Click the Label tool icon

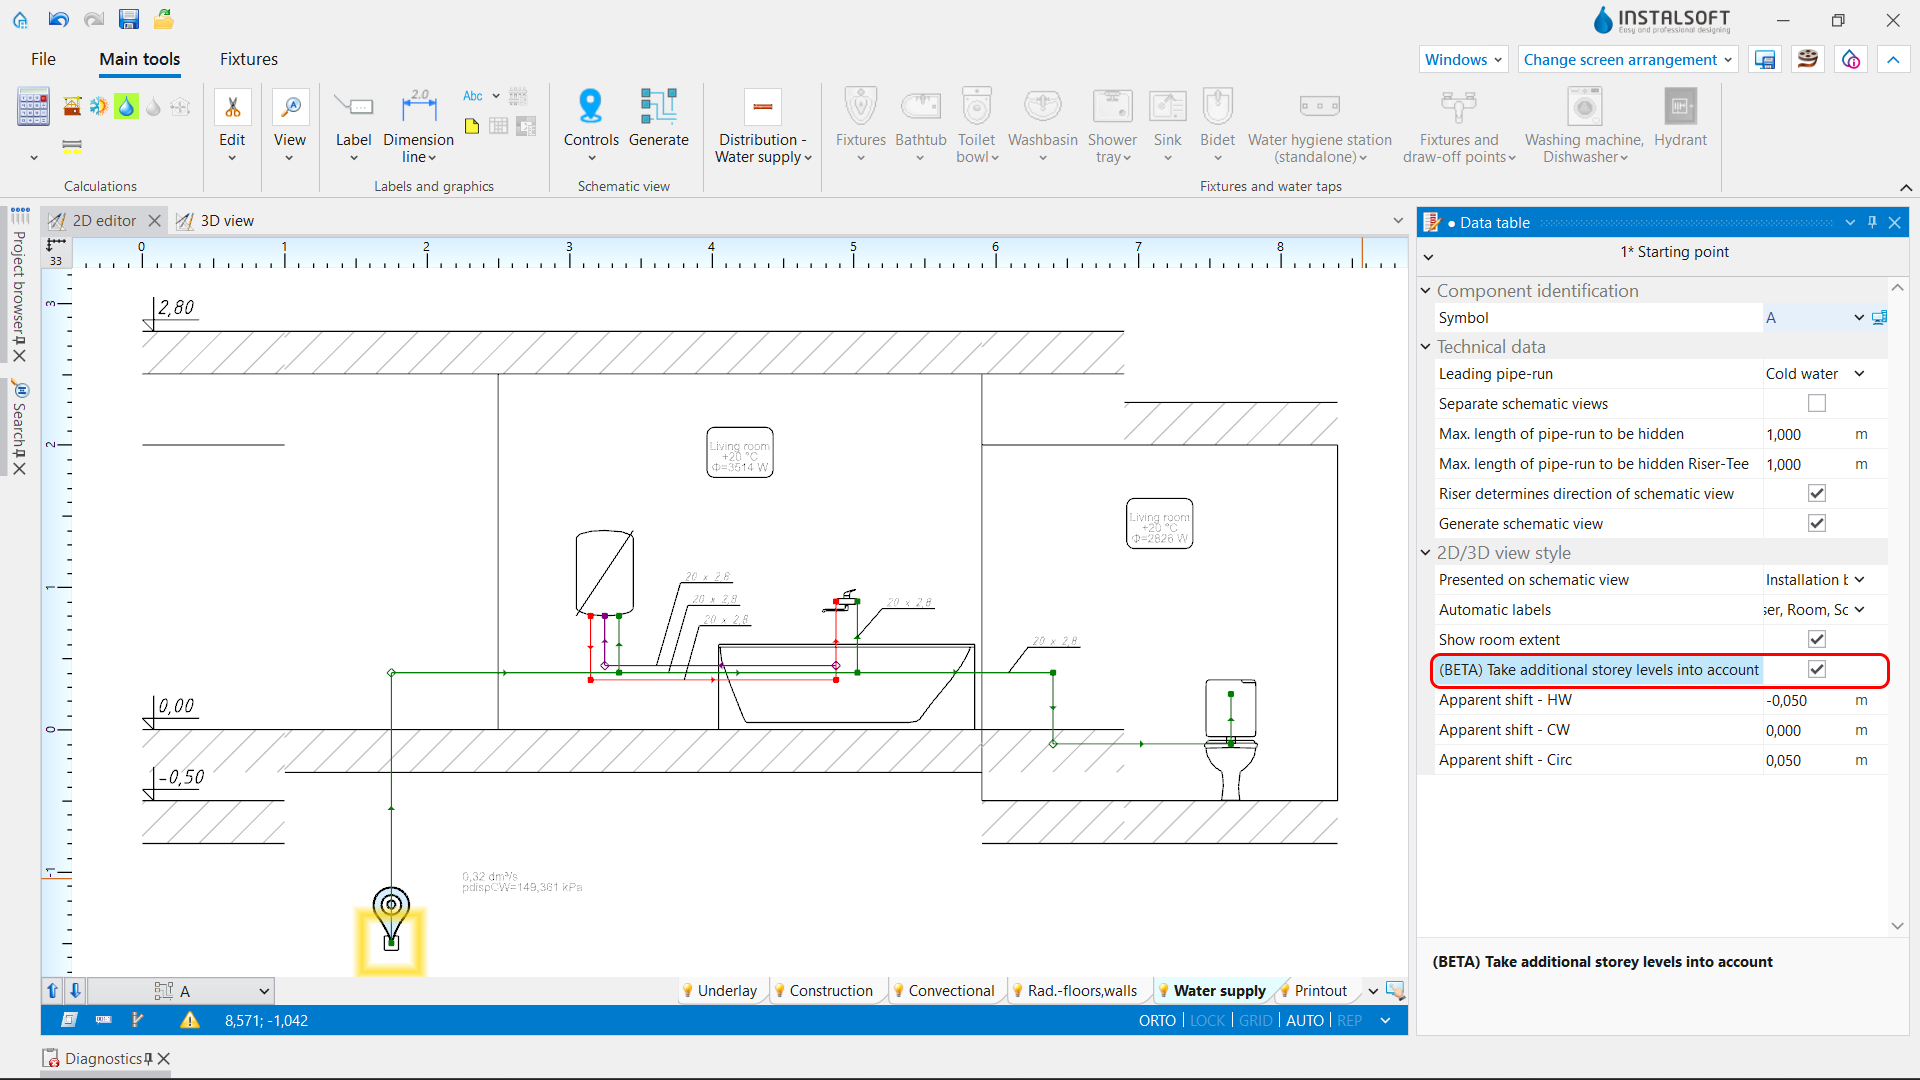[353, 106]
